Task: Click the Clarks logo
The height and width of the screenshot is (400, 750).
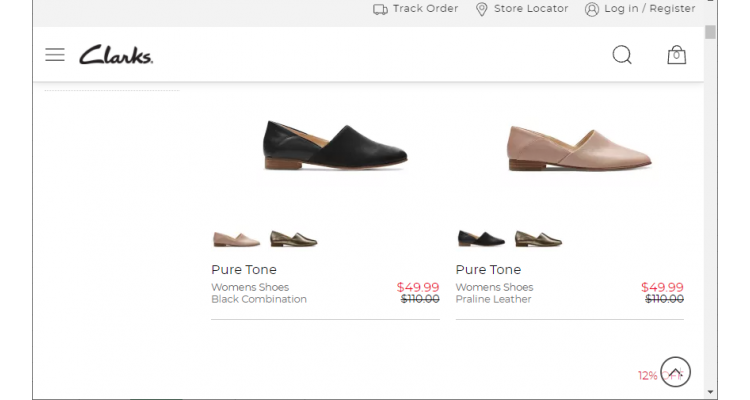Action: [116, 55]
